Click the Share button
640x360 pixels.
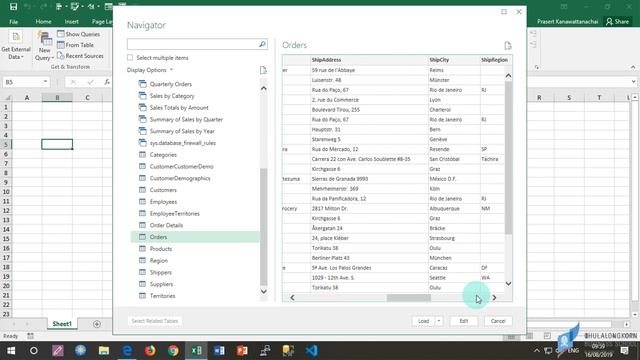point(617,21)
